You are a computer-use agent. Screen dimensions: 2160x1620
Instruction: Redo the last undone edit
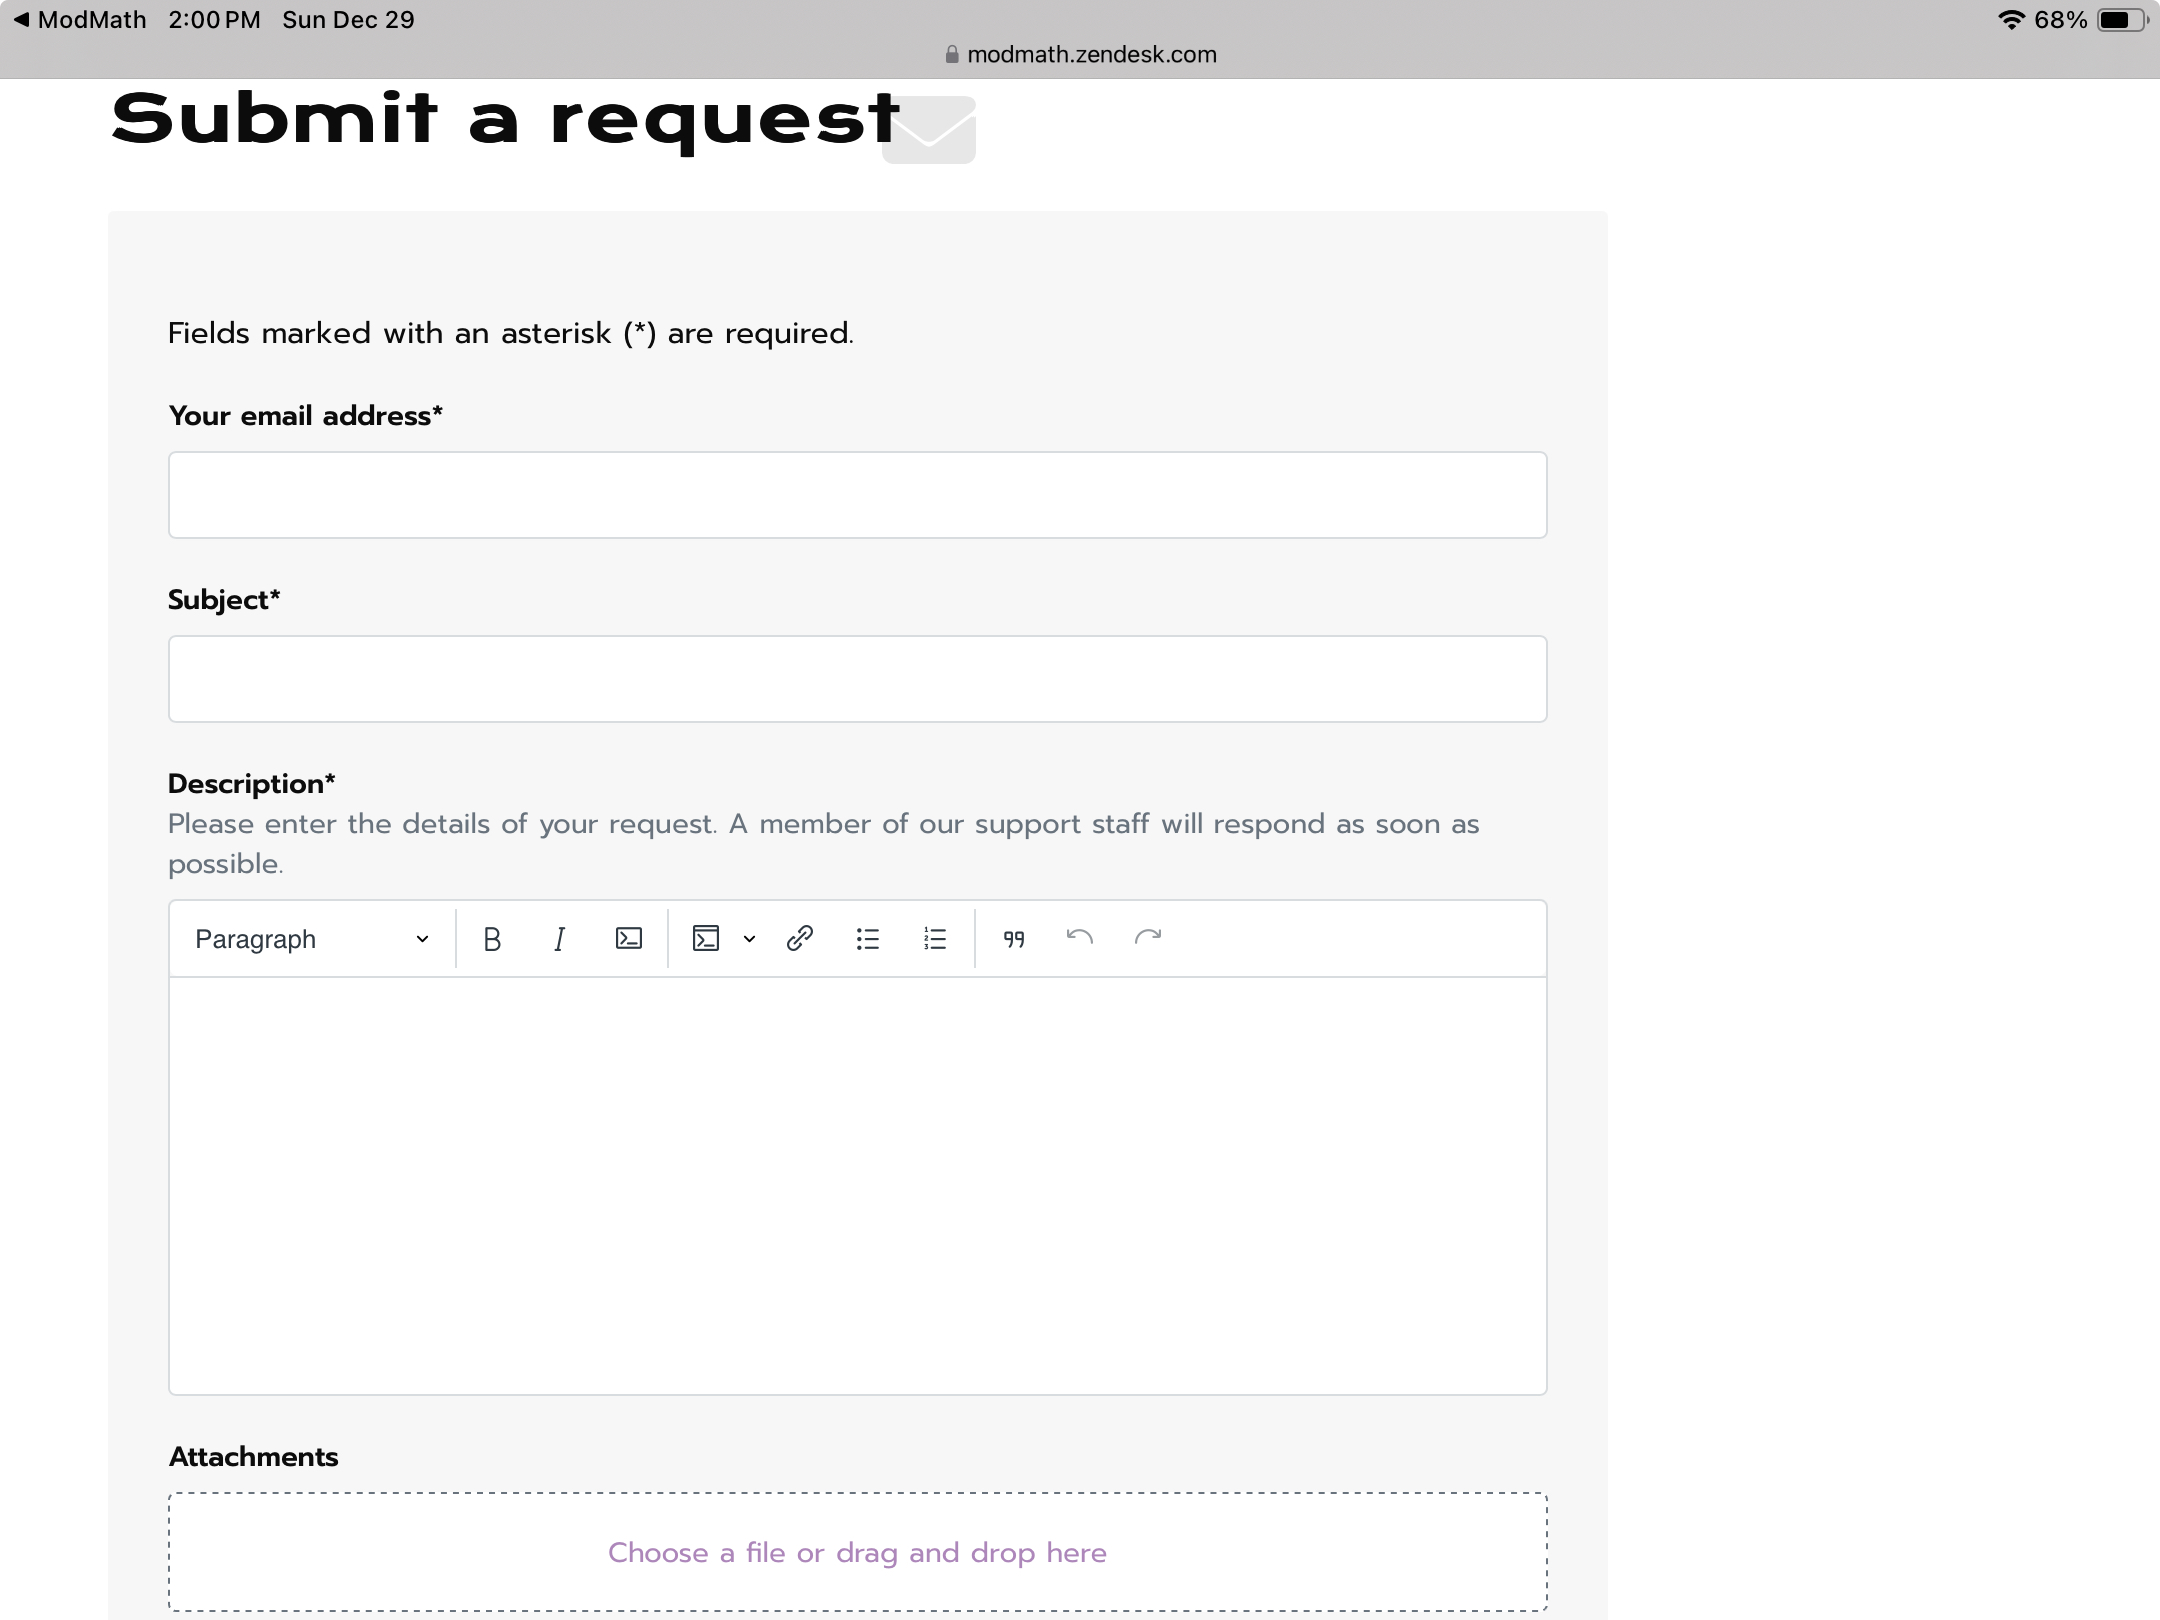1148,938
